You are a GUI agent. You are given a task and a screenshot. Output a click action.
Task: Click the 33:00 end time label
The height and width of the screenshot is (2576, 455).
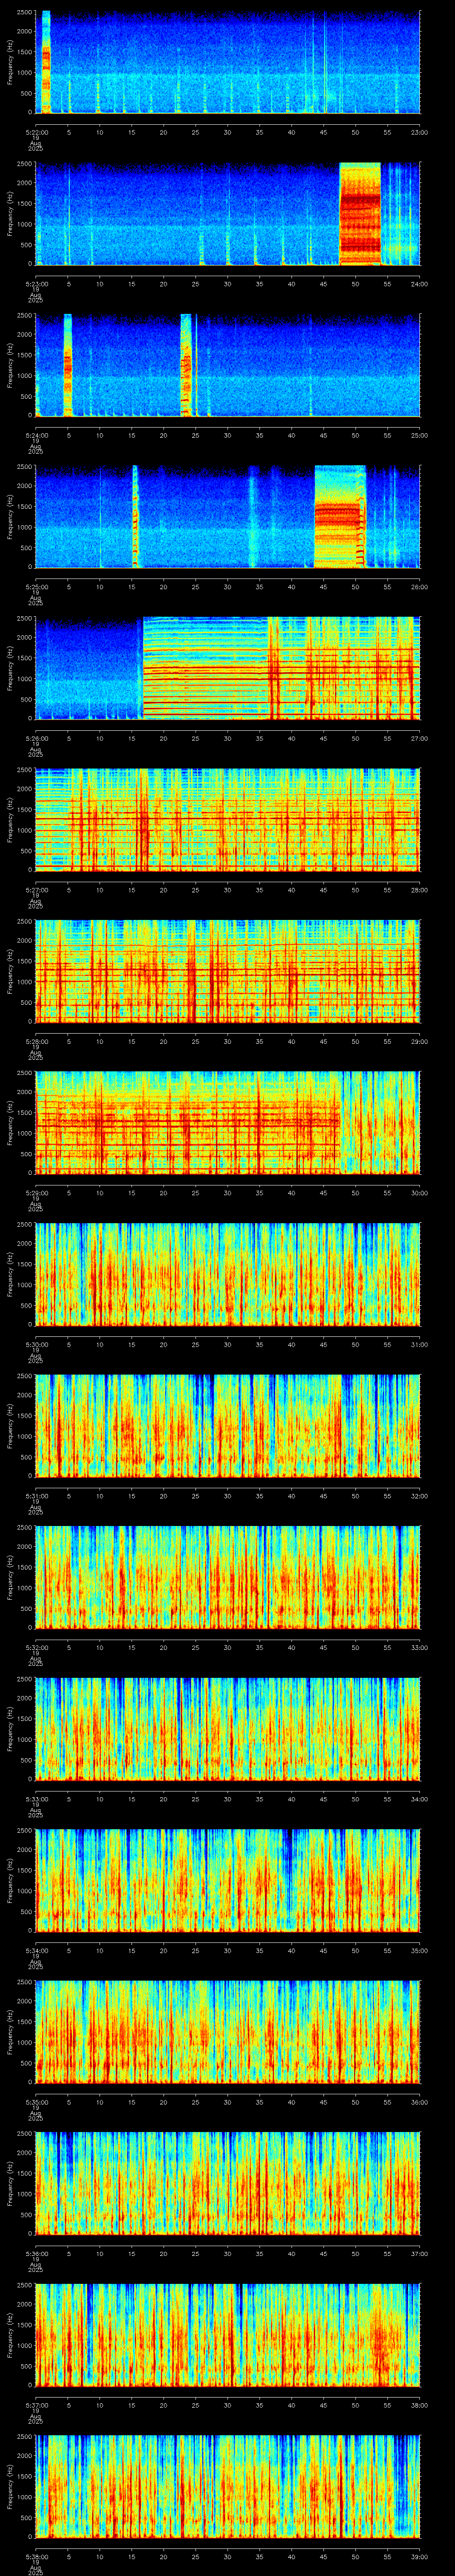(x=419, y=1647)
